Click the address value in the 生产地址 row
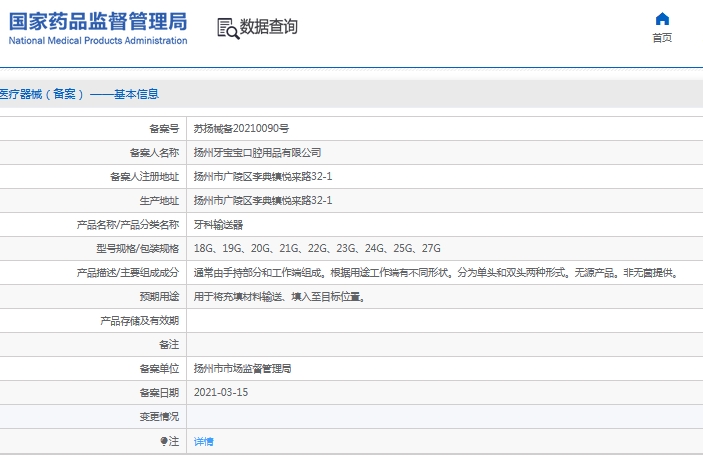This screenshot has width=703, height=463. 263,200
